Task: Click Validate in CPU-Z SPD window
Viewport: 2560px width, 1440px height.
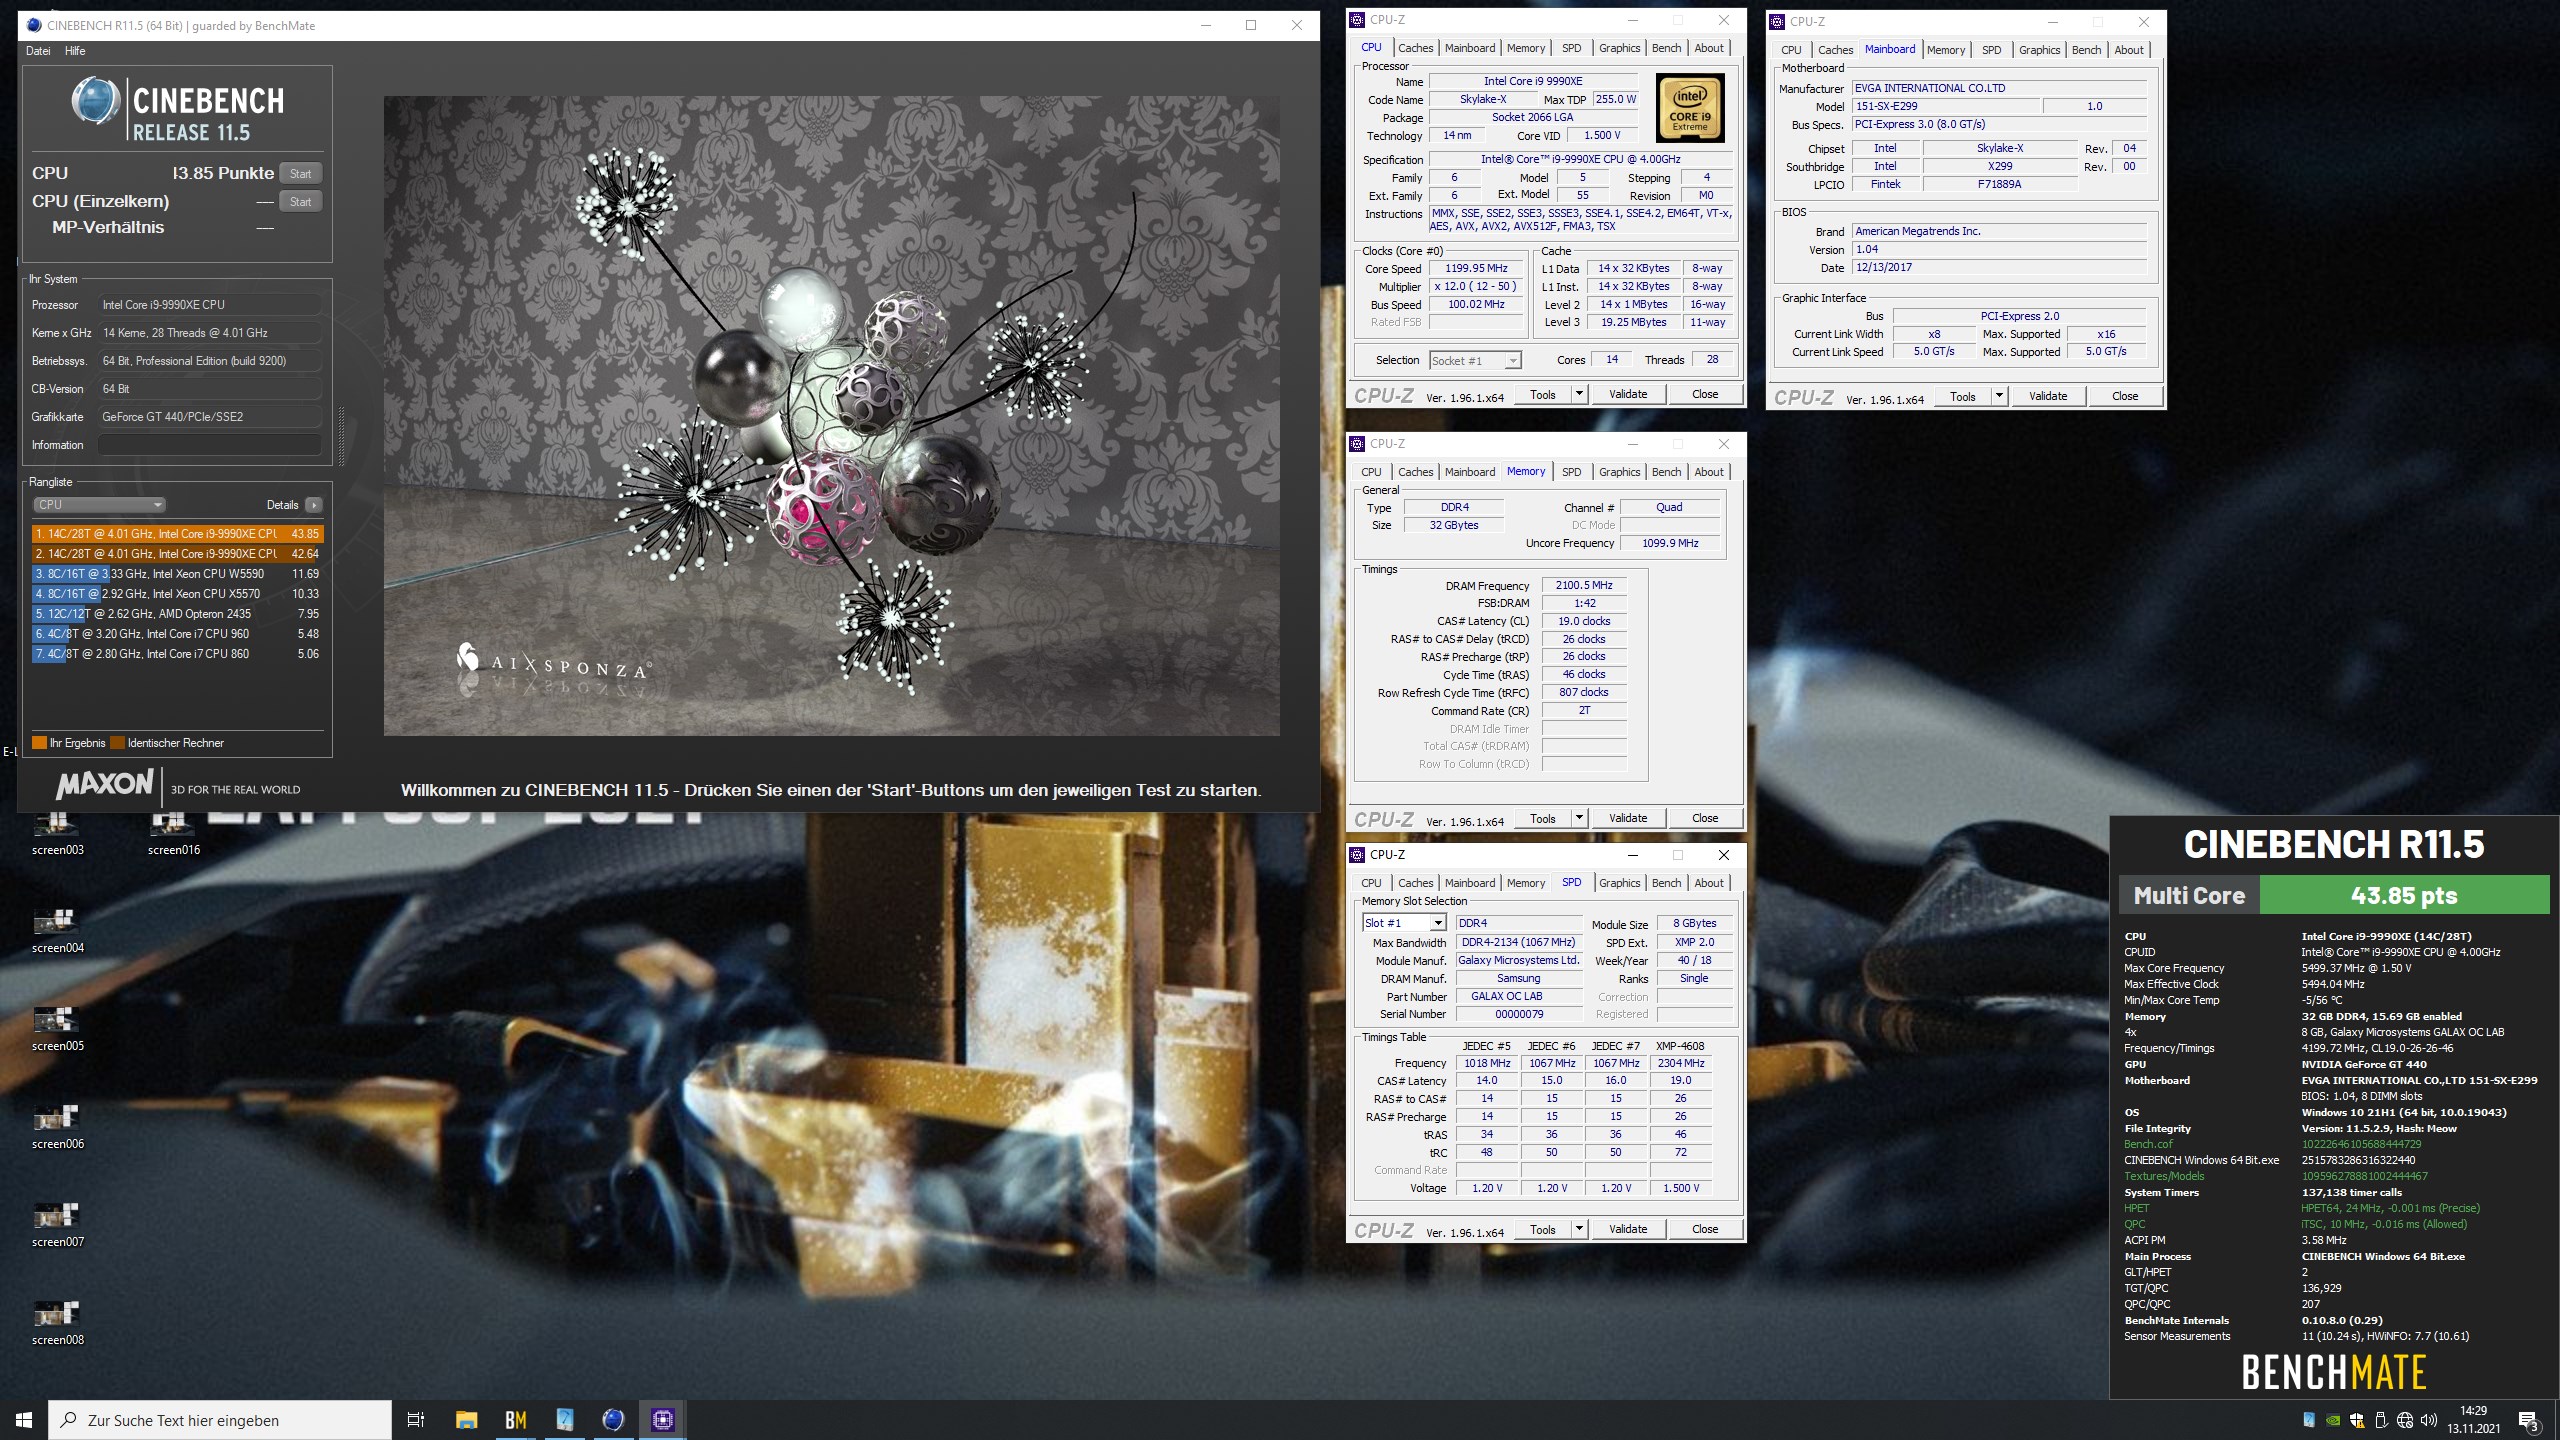Action: point(1628,1229)
